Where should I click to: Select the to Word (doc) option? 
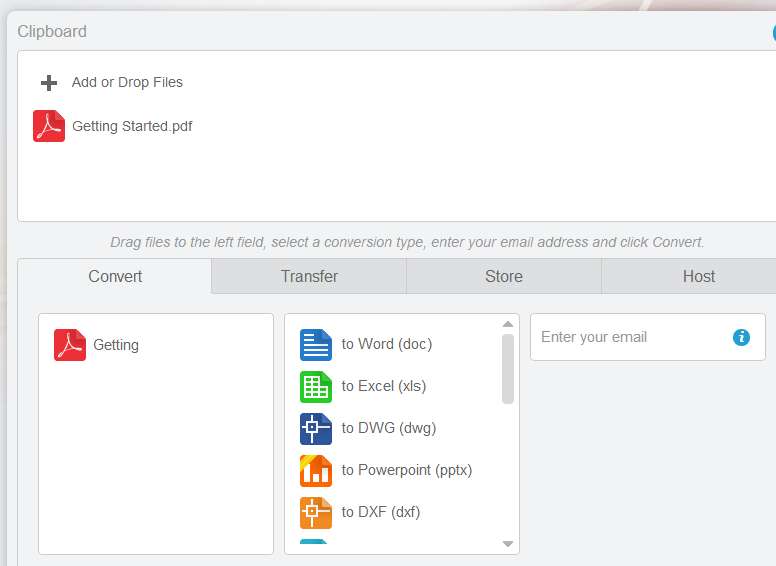click(387, 344)
